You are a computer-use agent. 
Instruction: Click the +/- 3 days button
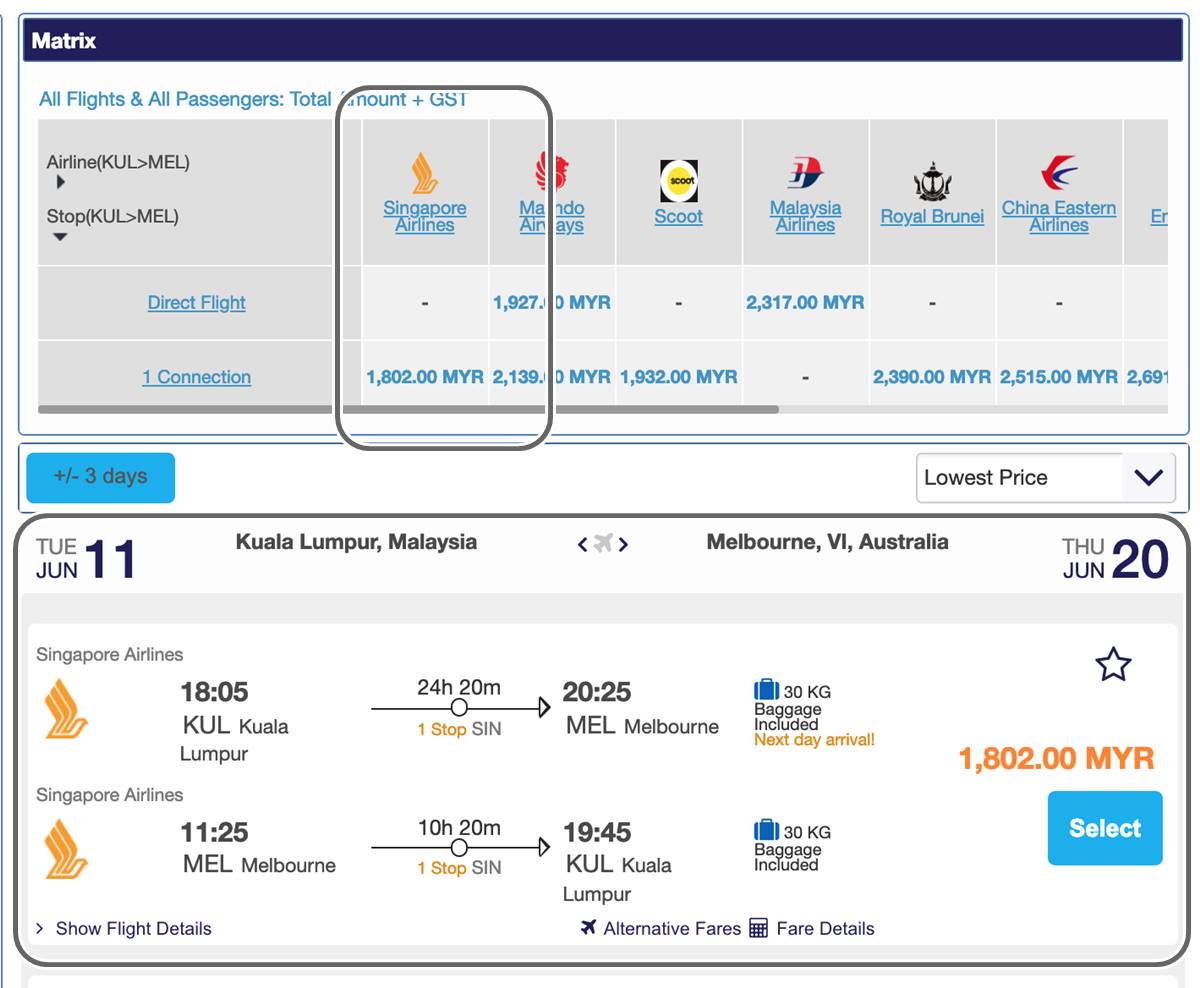[x=100, y=477]
